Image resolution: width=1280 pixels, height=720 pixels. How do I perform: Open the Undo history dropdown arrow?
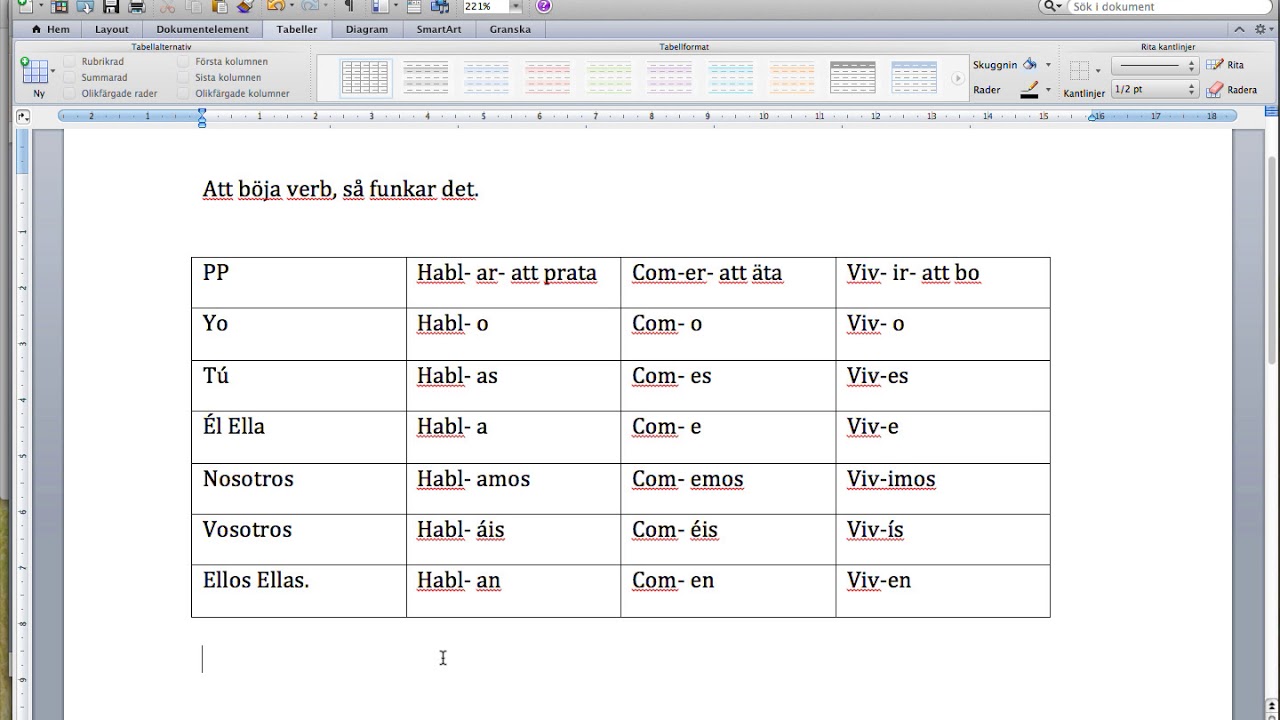pos(292,6)
